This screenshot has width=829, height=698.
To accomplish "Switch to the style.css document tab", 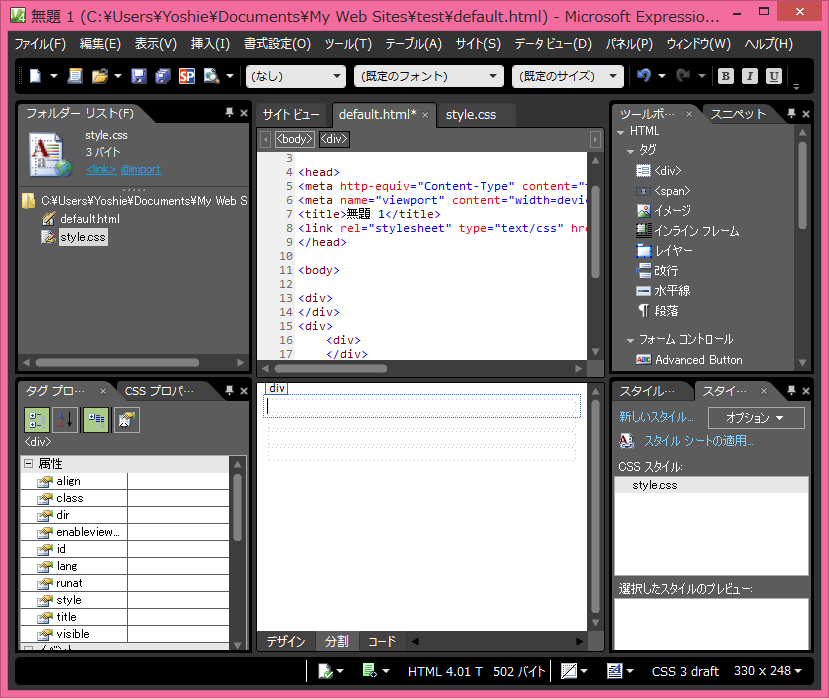I will click(470, 115).
